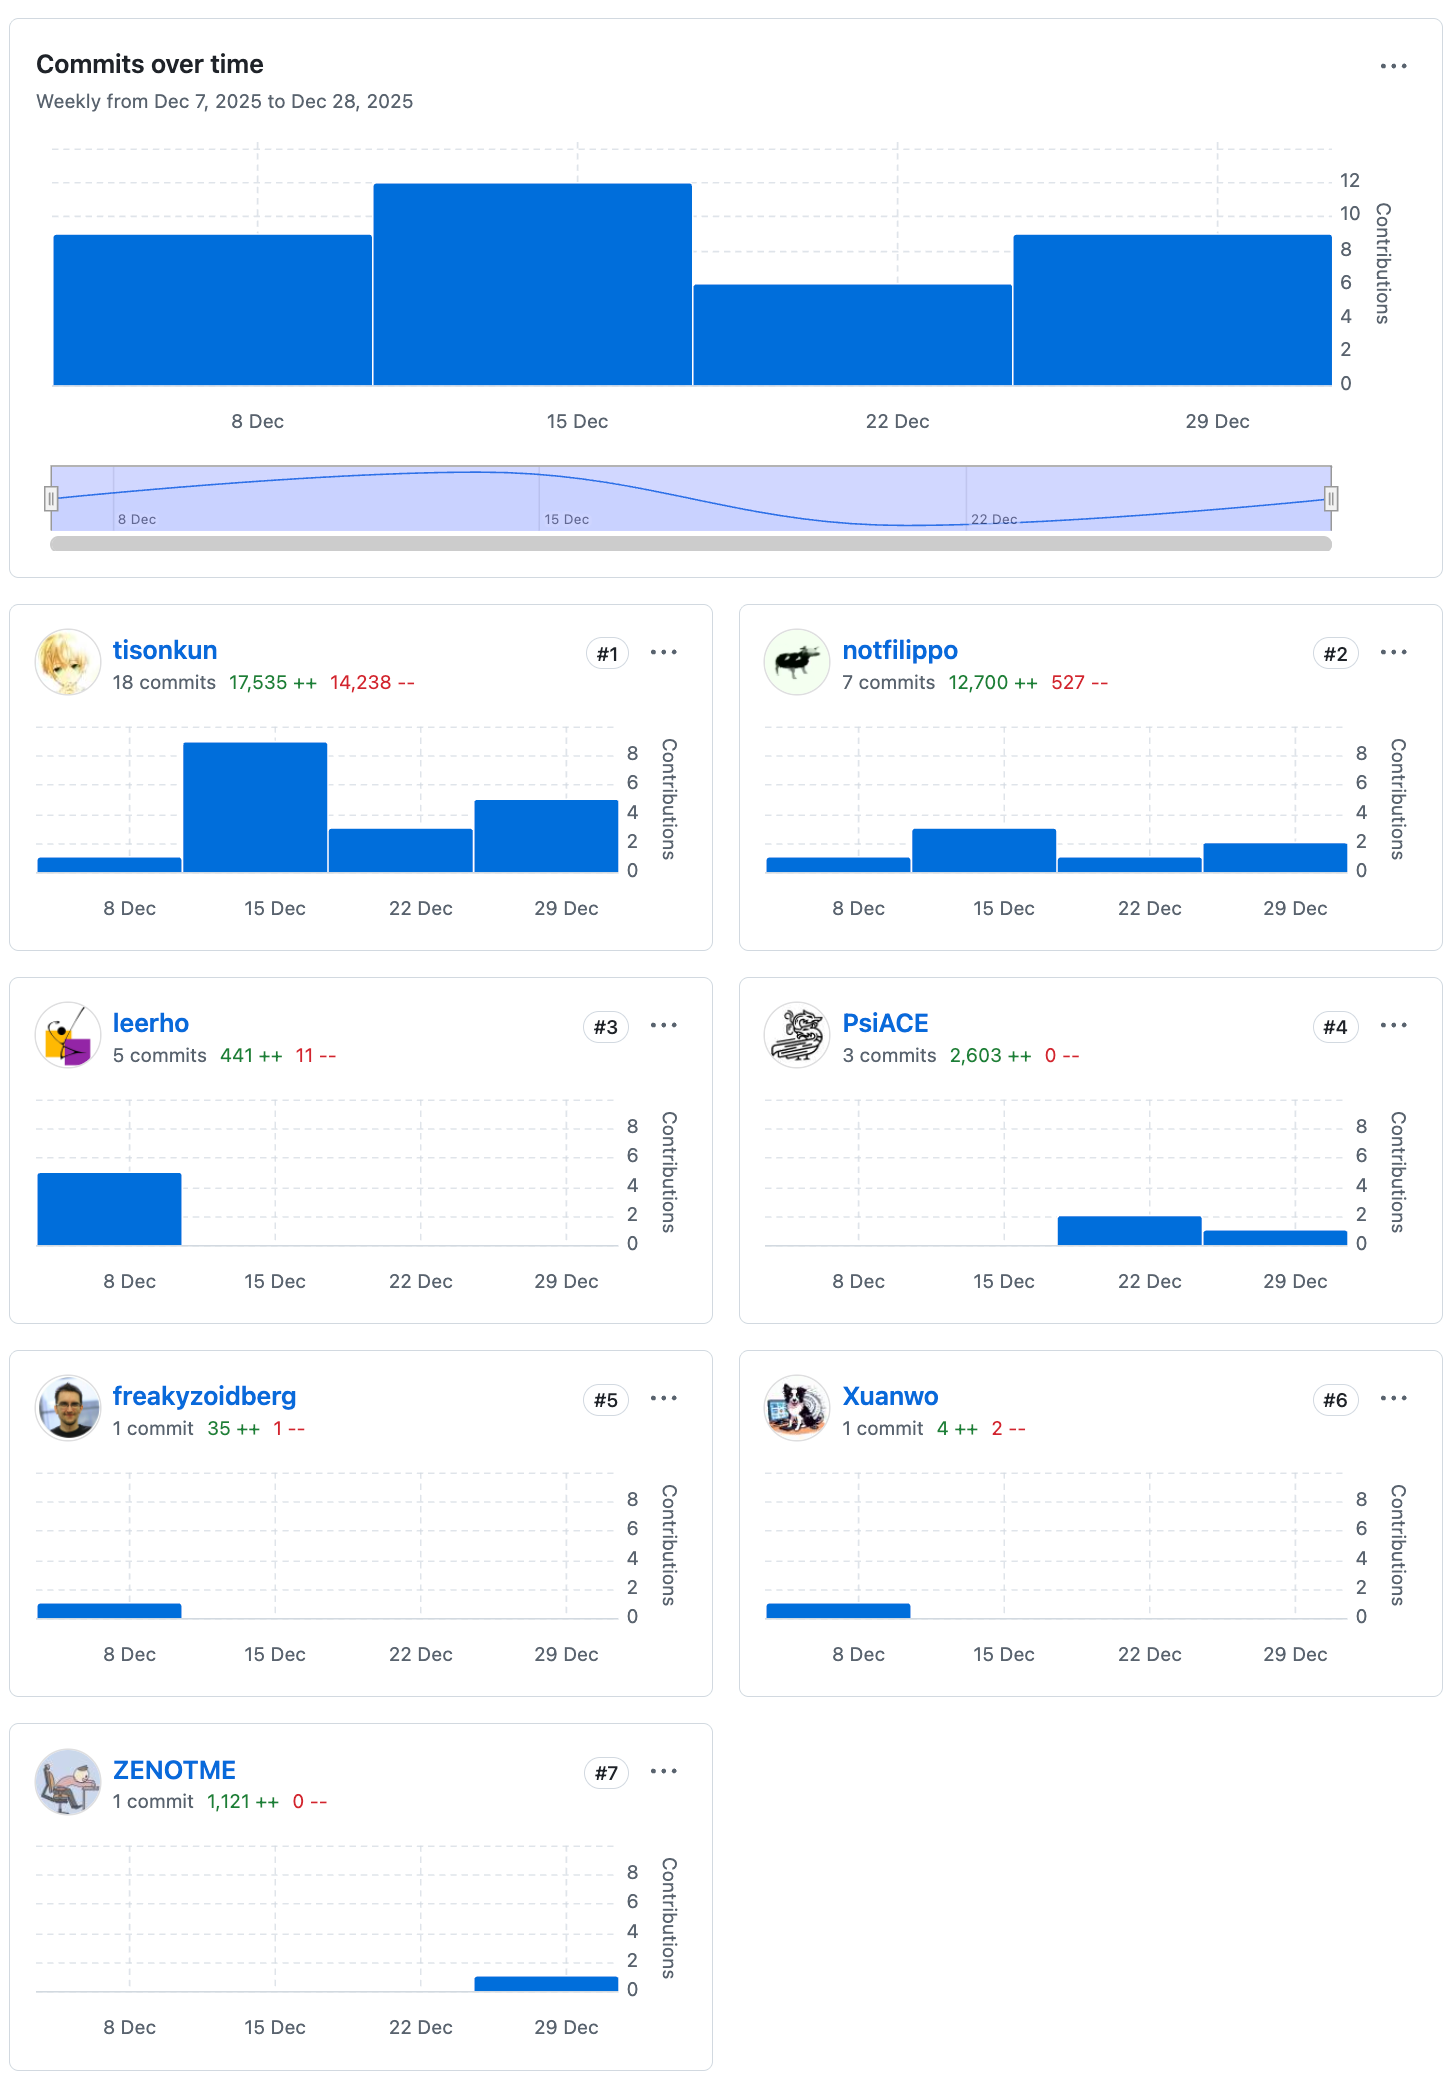Click Xuanwo's avatar image
The image size is (1454, 2088).
coord(797,1408)
